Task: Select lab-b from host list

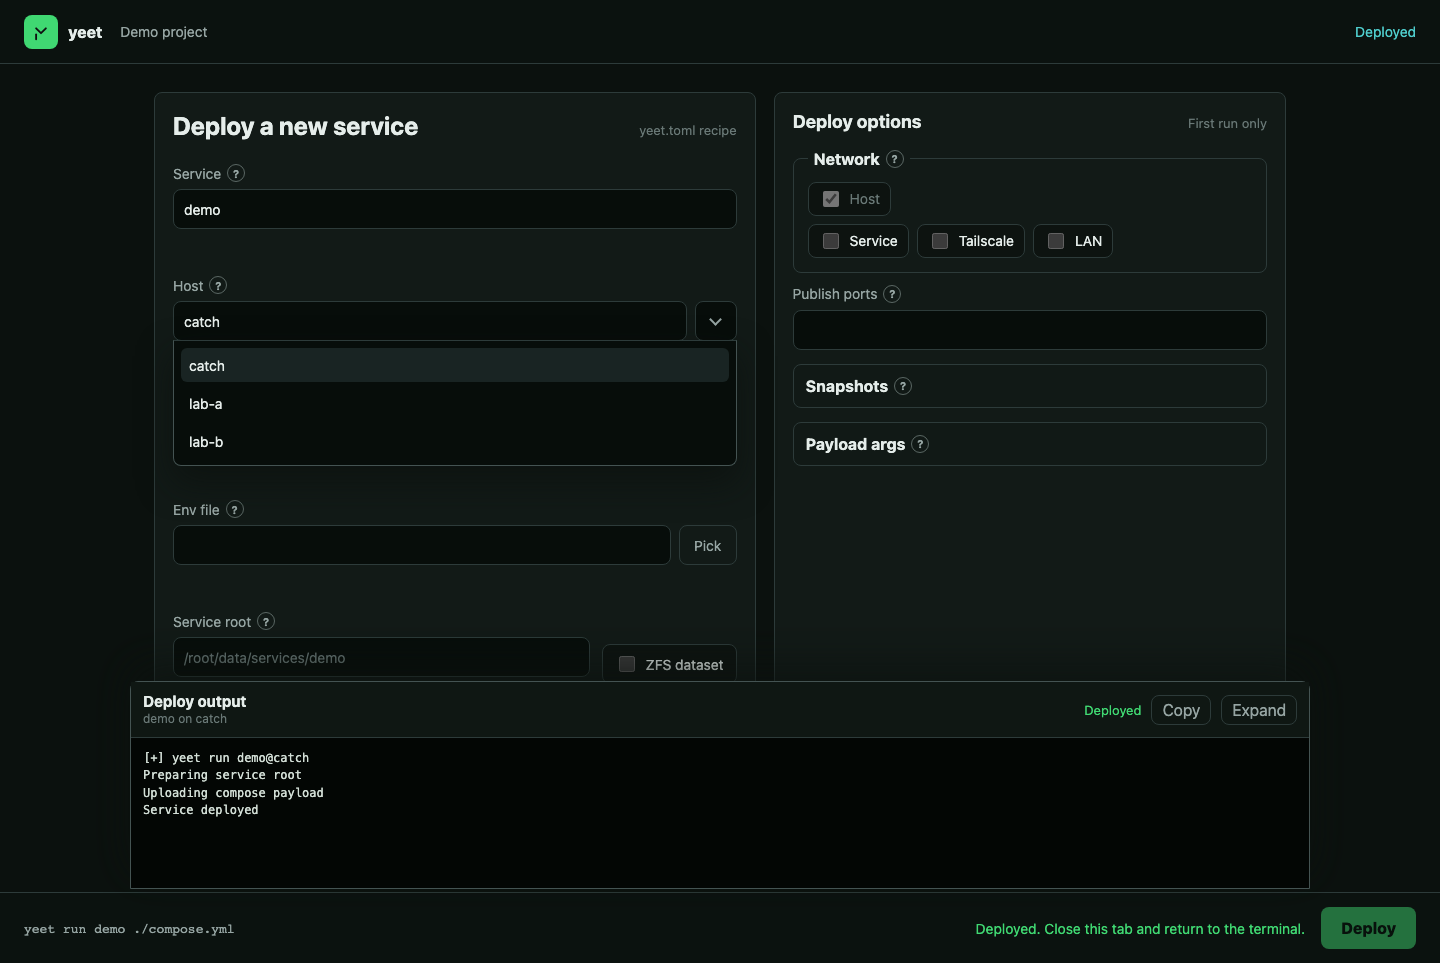Action: [x=455, y=442]
